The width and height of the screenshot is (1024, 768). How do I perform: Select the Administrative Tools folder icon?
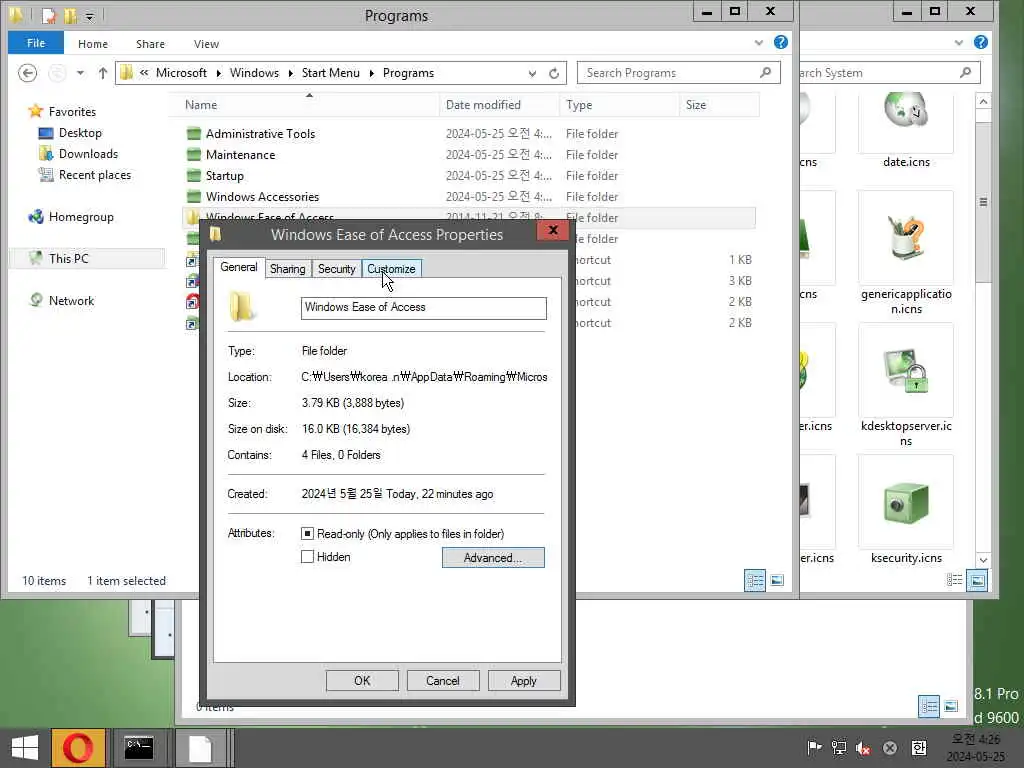tap(193, 134)
